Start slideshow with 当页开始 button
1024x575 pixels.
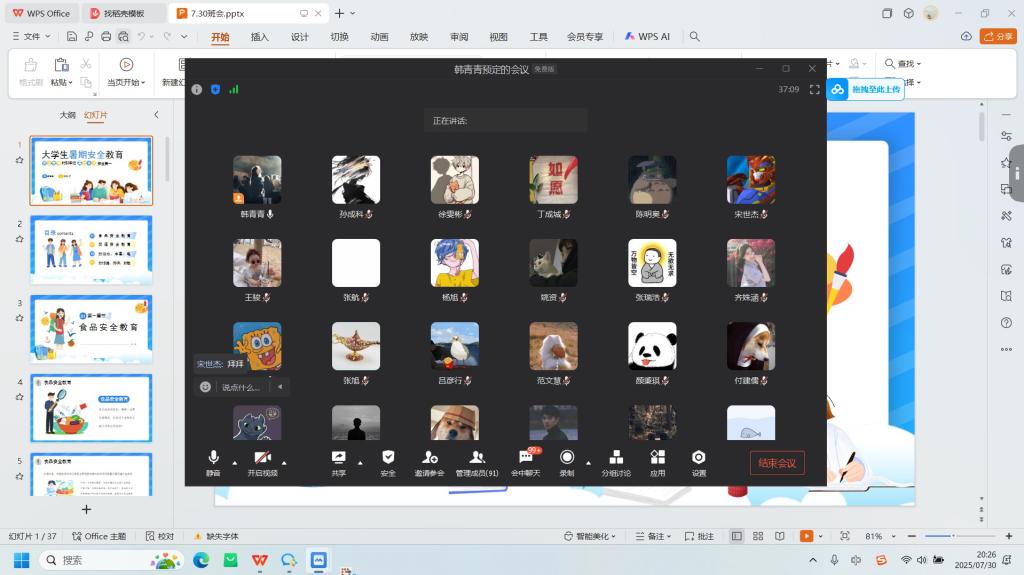pos(126,72)
